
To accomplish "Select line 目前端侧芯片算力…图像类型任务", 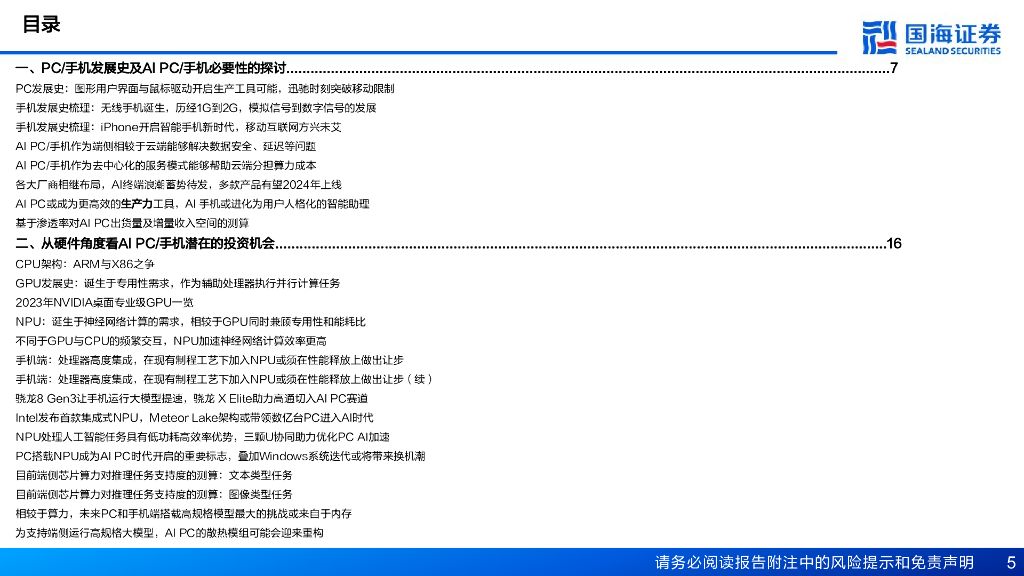I will [153, 494].
